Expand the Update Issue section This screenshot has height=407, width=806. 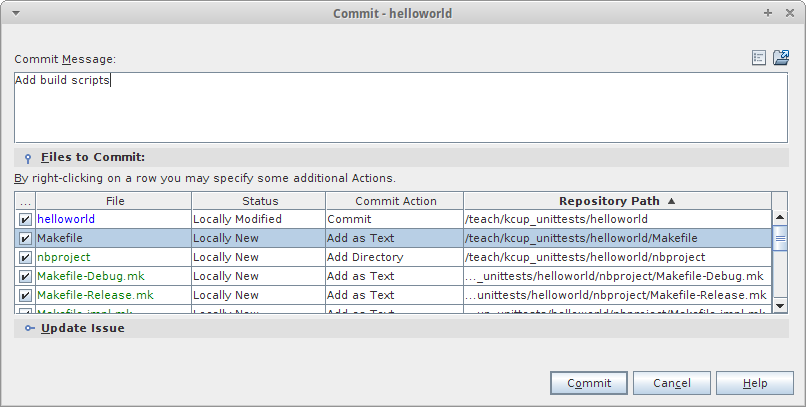click(x=82, y=328)
